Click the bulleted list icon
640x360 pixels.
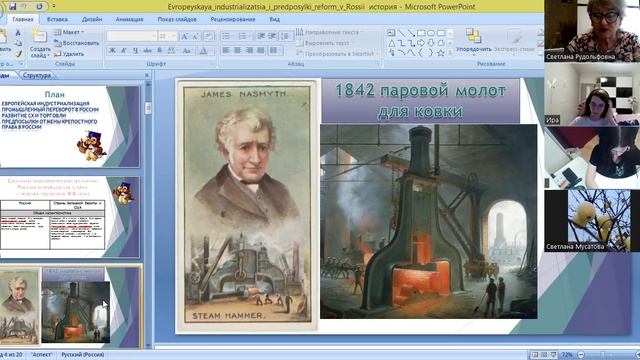(227, 36)
